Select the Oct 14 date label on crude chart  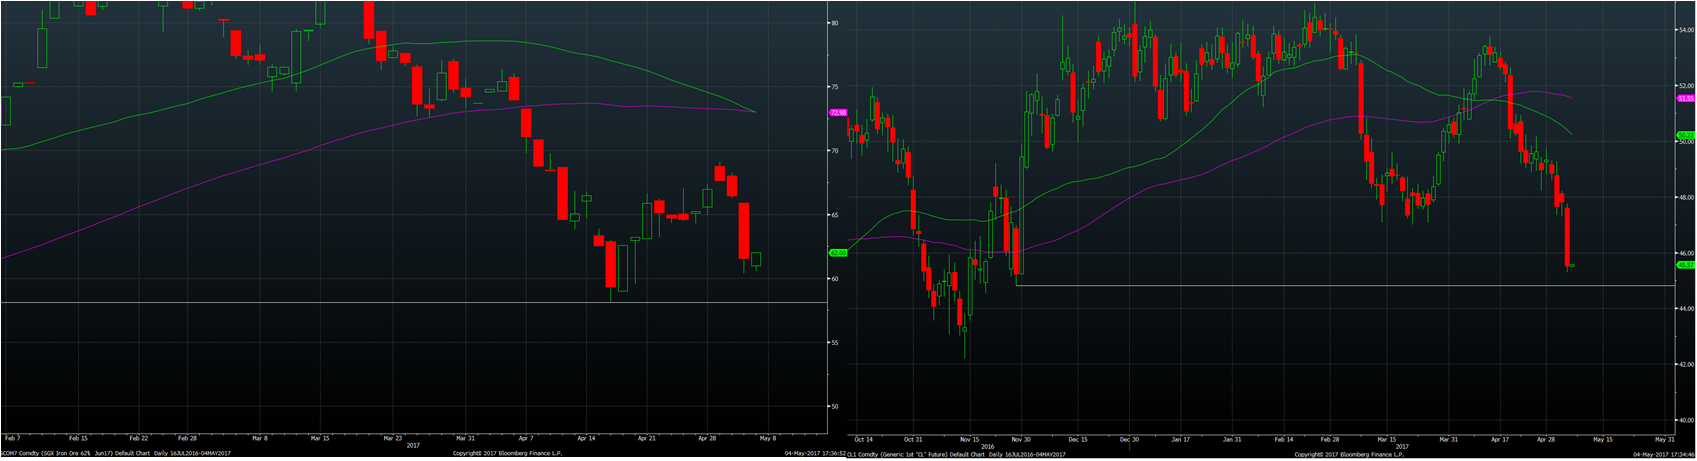coord(862,438)
